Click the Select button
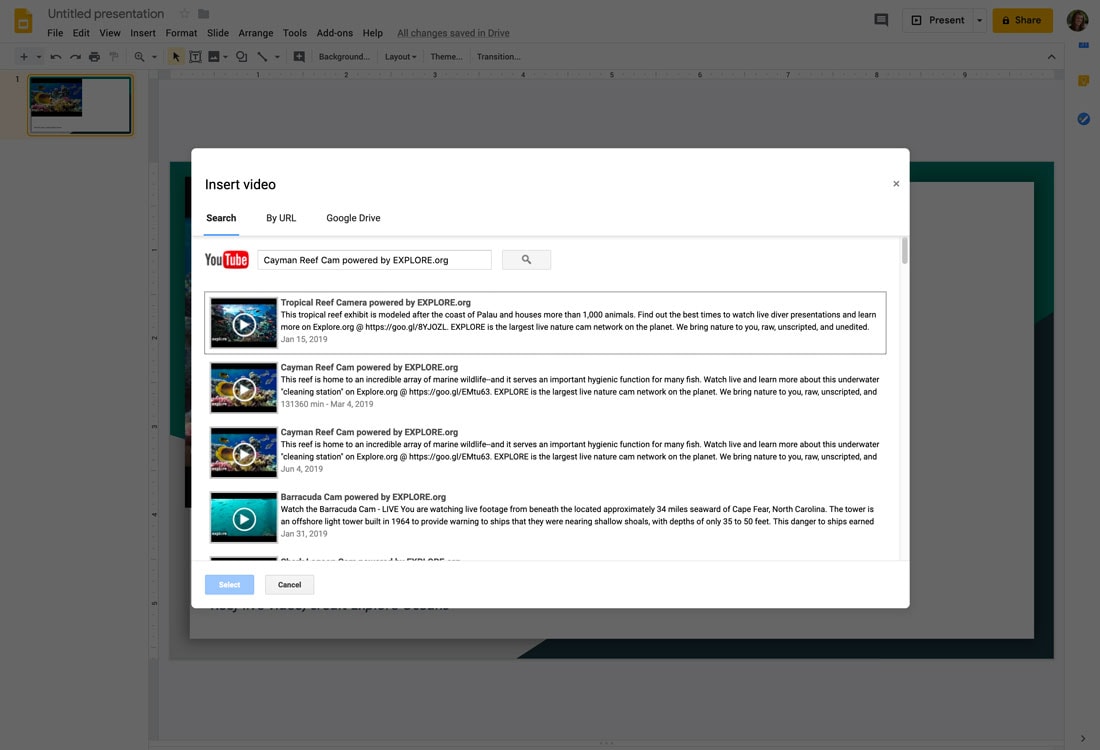Screen dimensions: 1100x750 [x=229, y=584]
